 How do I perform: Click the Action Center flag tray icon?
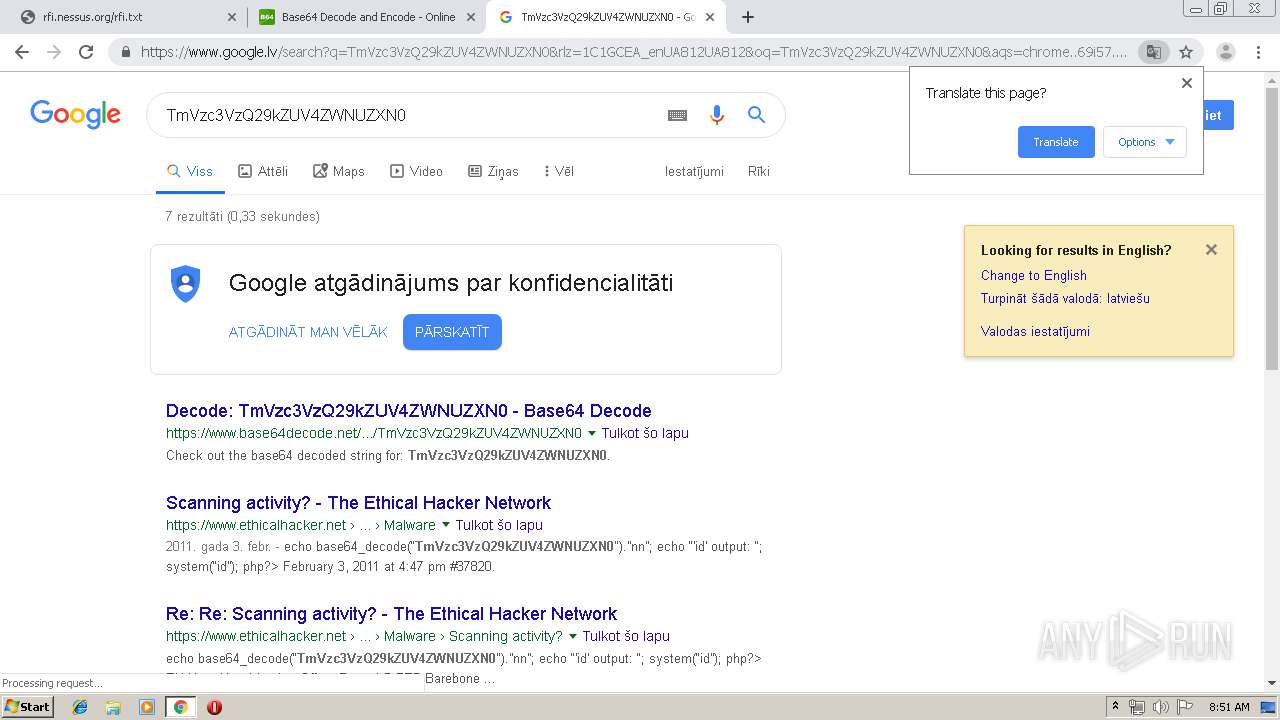click(1184, 707)
